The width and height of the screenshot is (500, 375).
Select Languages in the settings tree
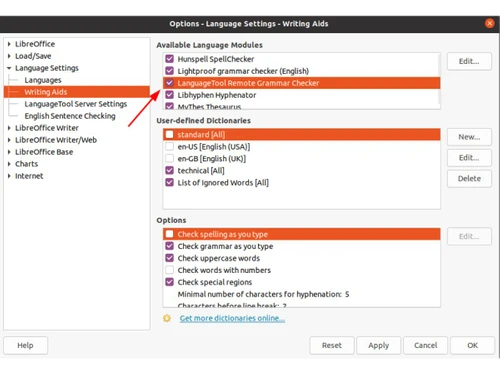[x=43, y=80]
